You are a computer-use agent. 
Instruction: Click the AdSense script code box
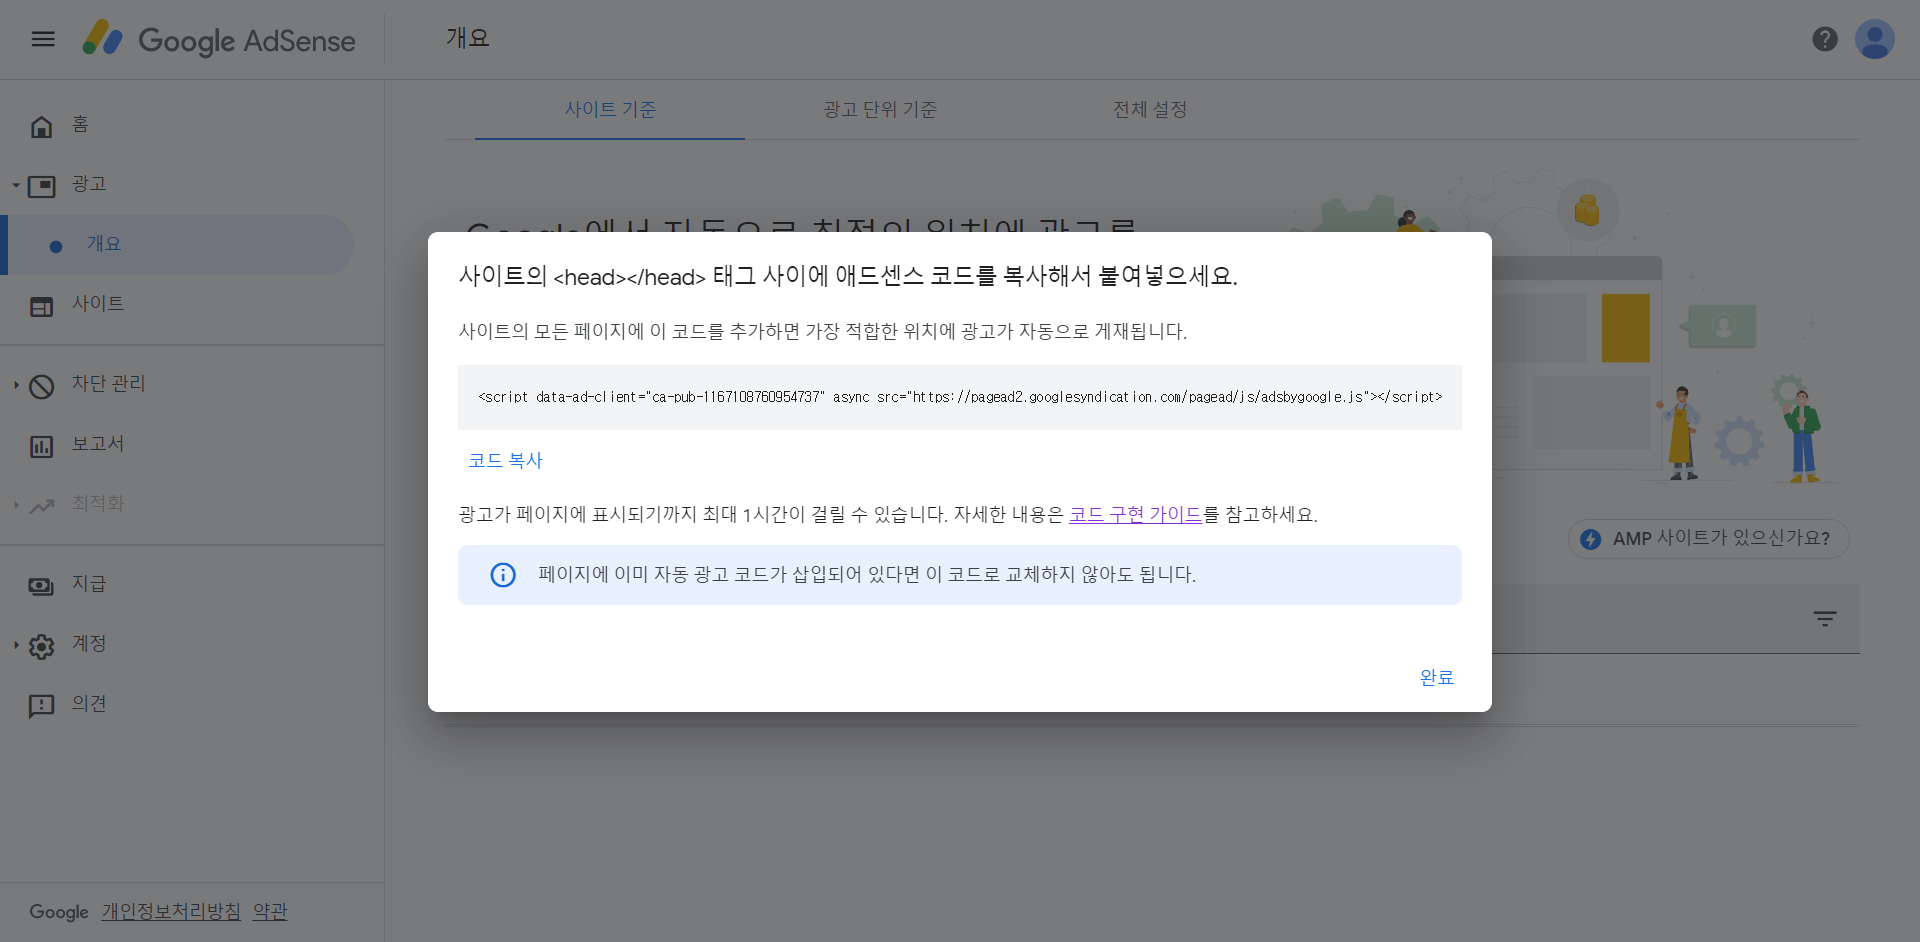click(960, 397)
